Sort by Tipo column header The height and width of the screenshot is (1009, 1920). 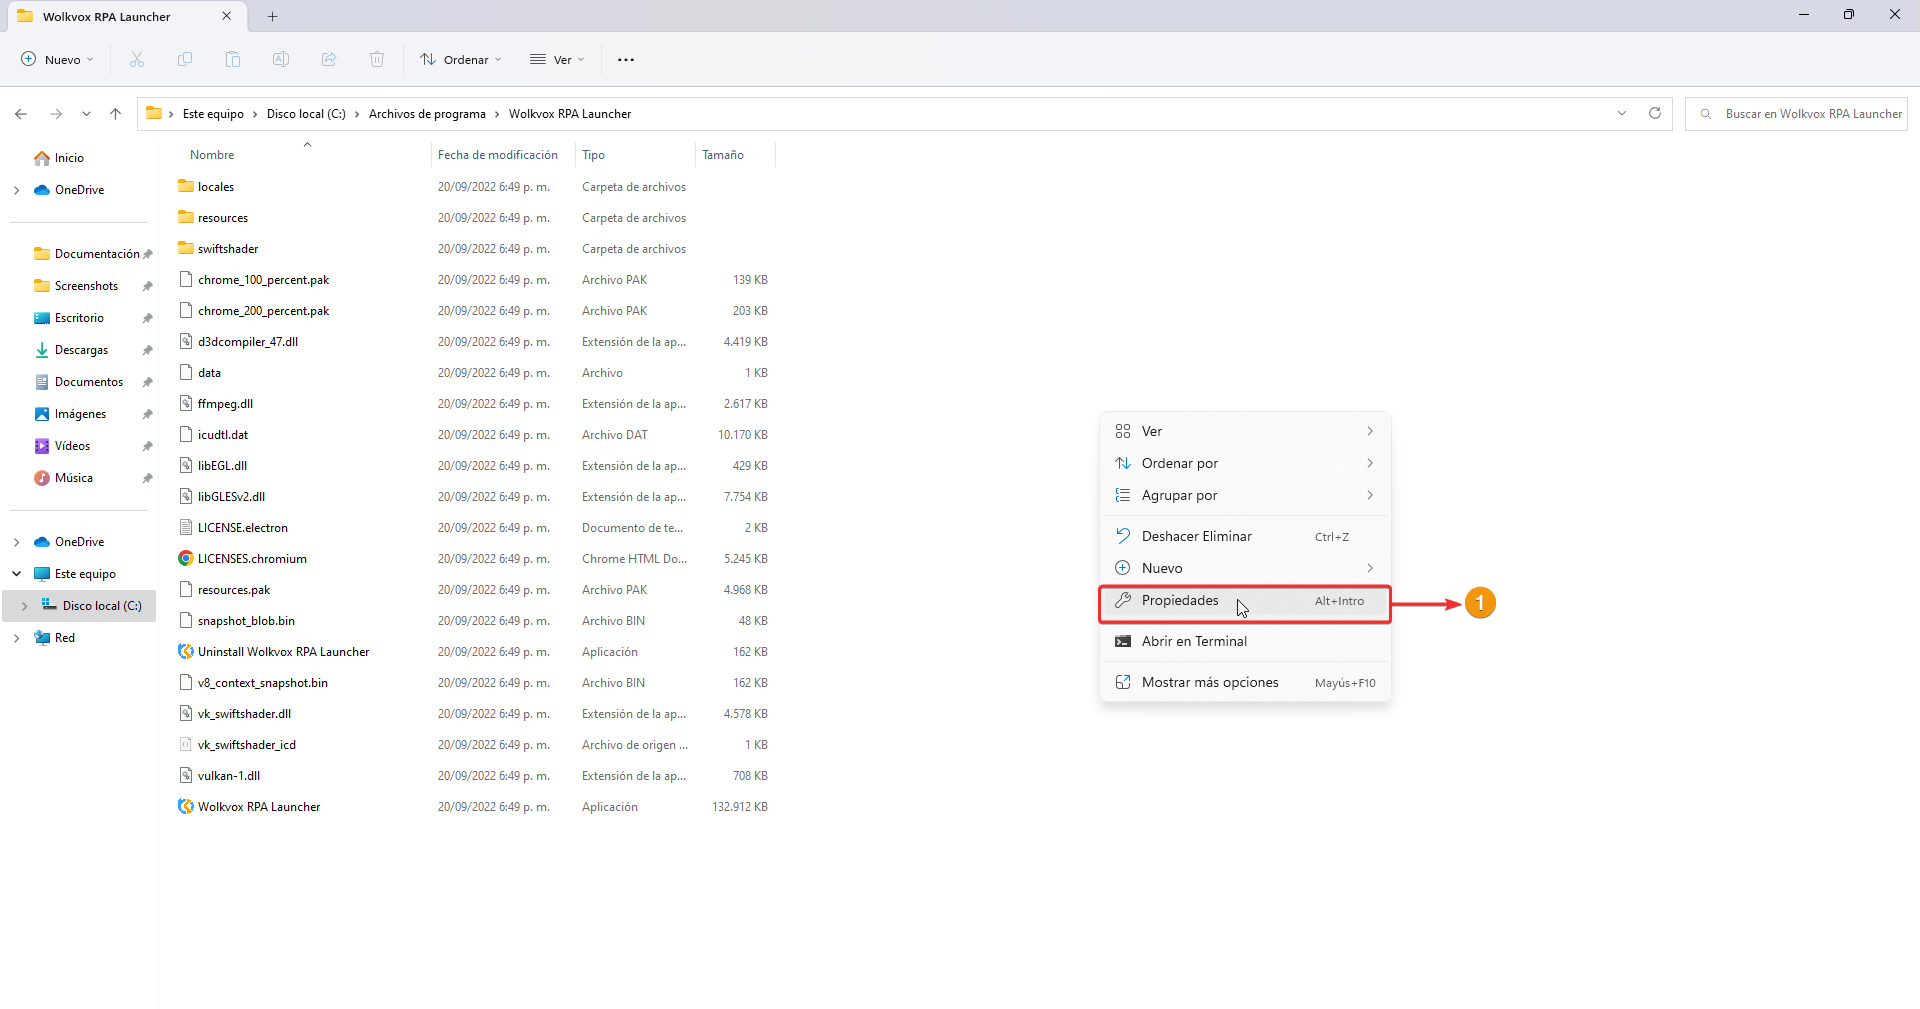pos(594,155)
